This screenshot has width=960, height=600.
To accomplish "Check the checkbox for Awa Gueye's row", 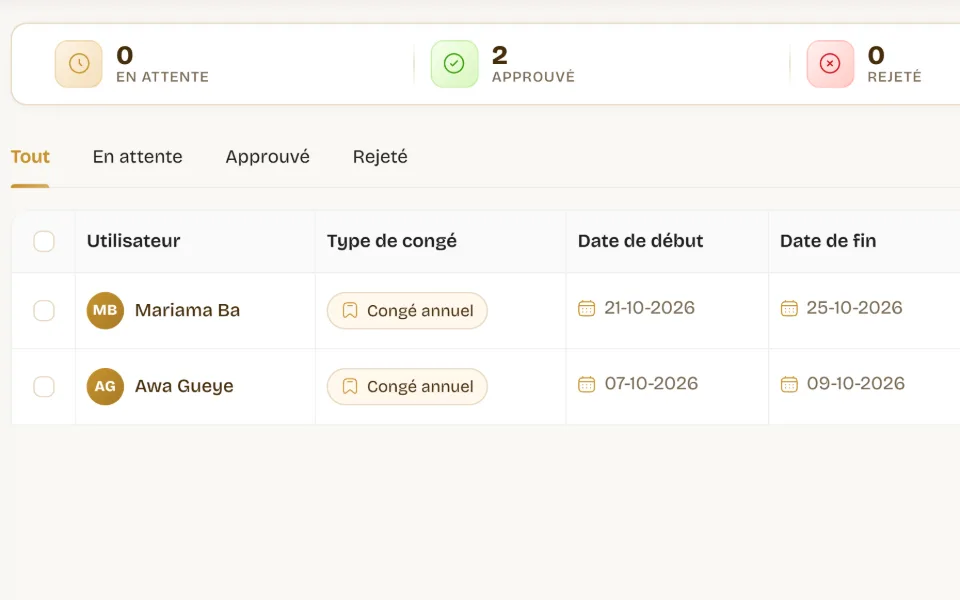I will [x=44, y=386].
